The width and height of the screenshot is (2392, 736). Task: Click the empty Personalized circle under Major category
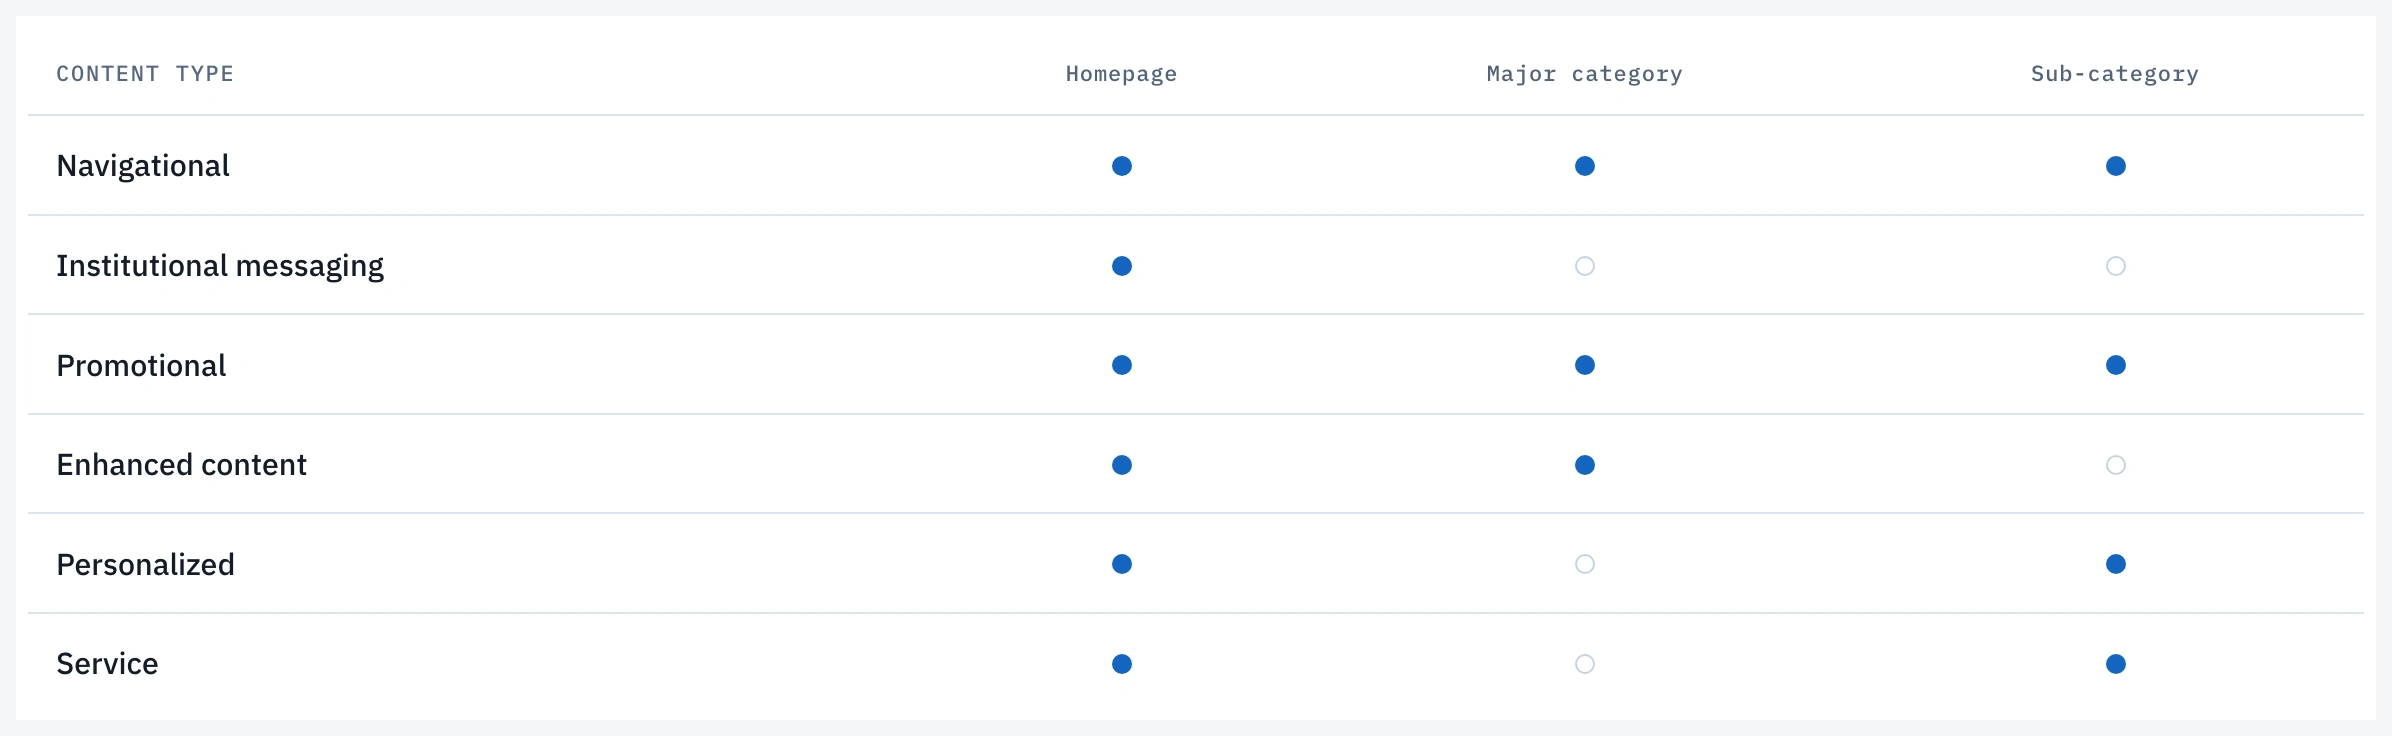click(1585, 564)
